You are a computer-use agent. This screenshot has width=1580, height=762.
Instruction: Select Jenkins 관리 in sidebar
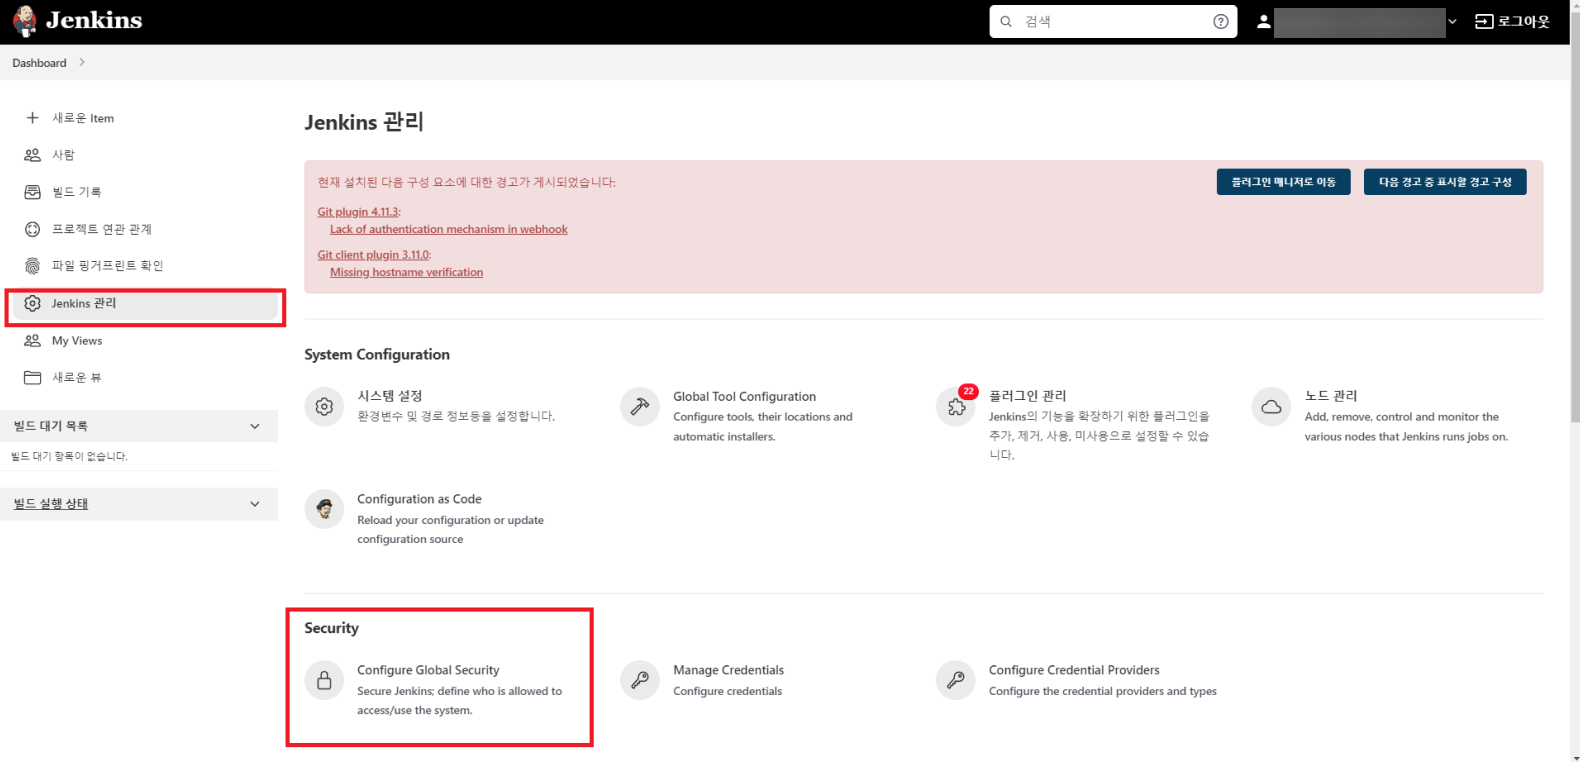145,303
